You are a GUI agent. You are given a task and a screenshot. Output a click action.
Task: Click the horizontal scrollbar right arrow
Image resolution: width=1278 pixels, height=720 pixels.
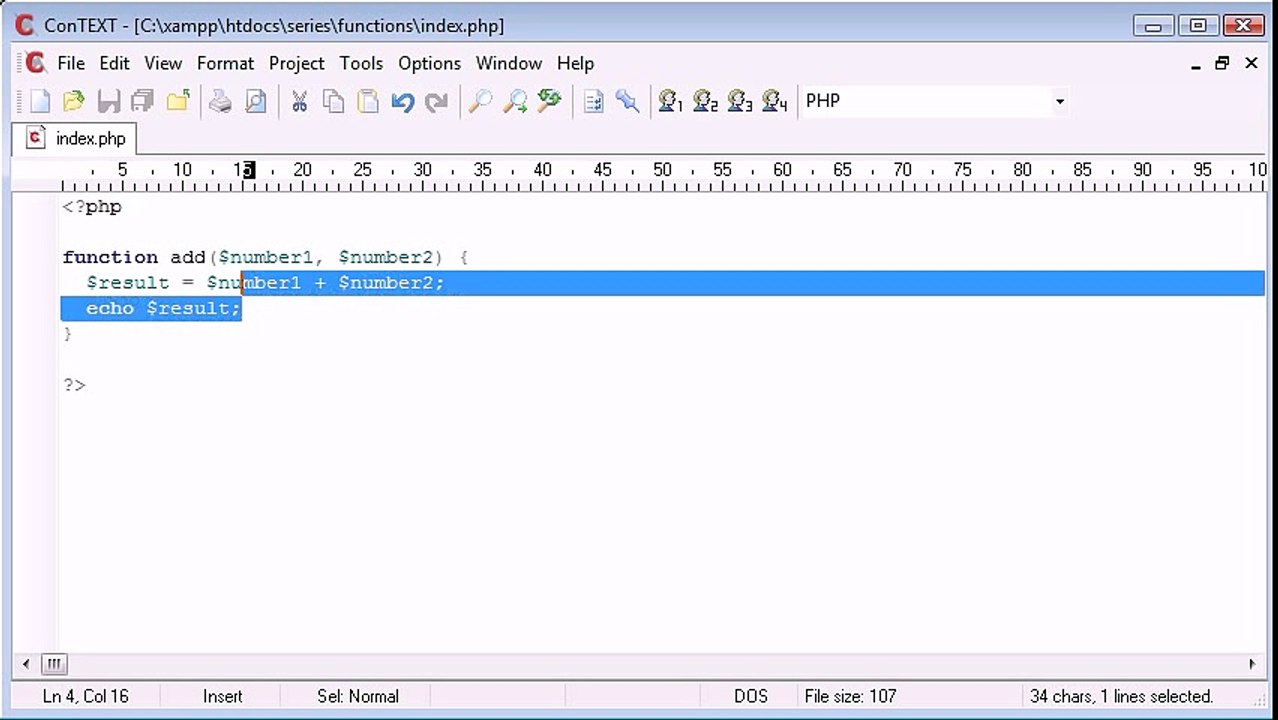pos(1252,663)
